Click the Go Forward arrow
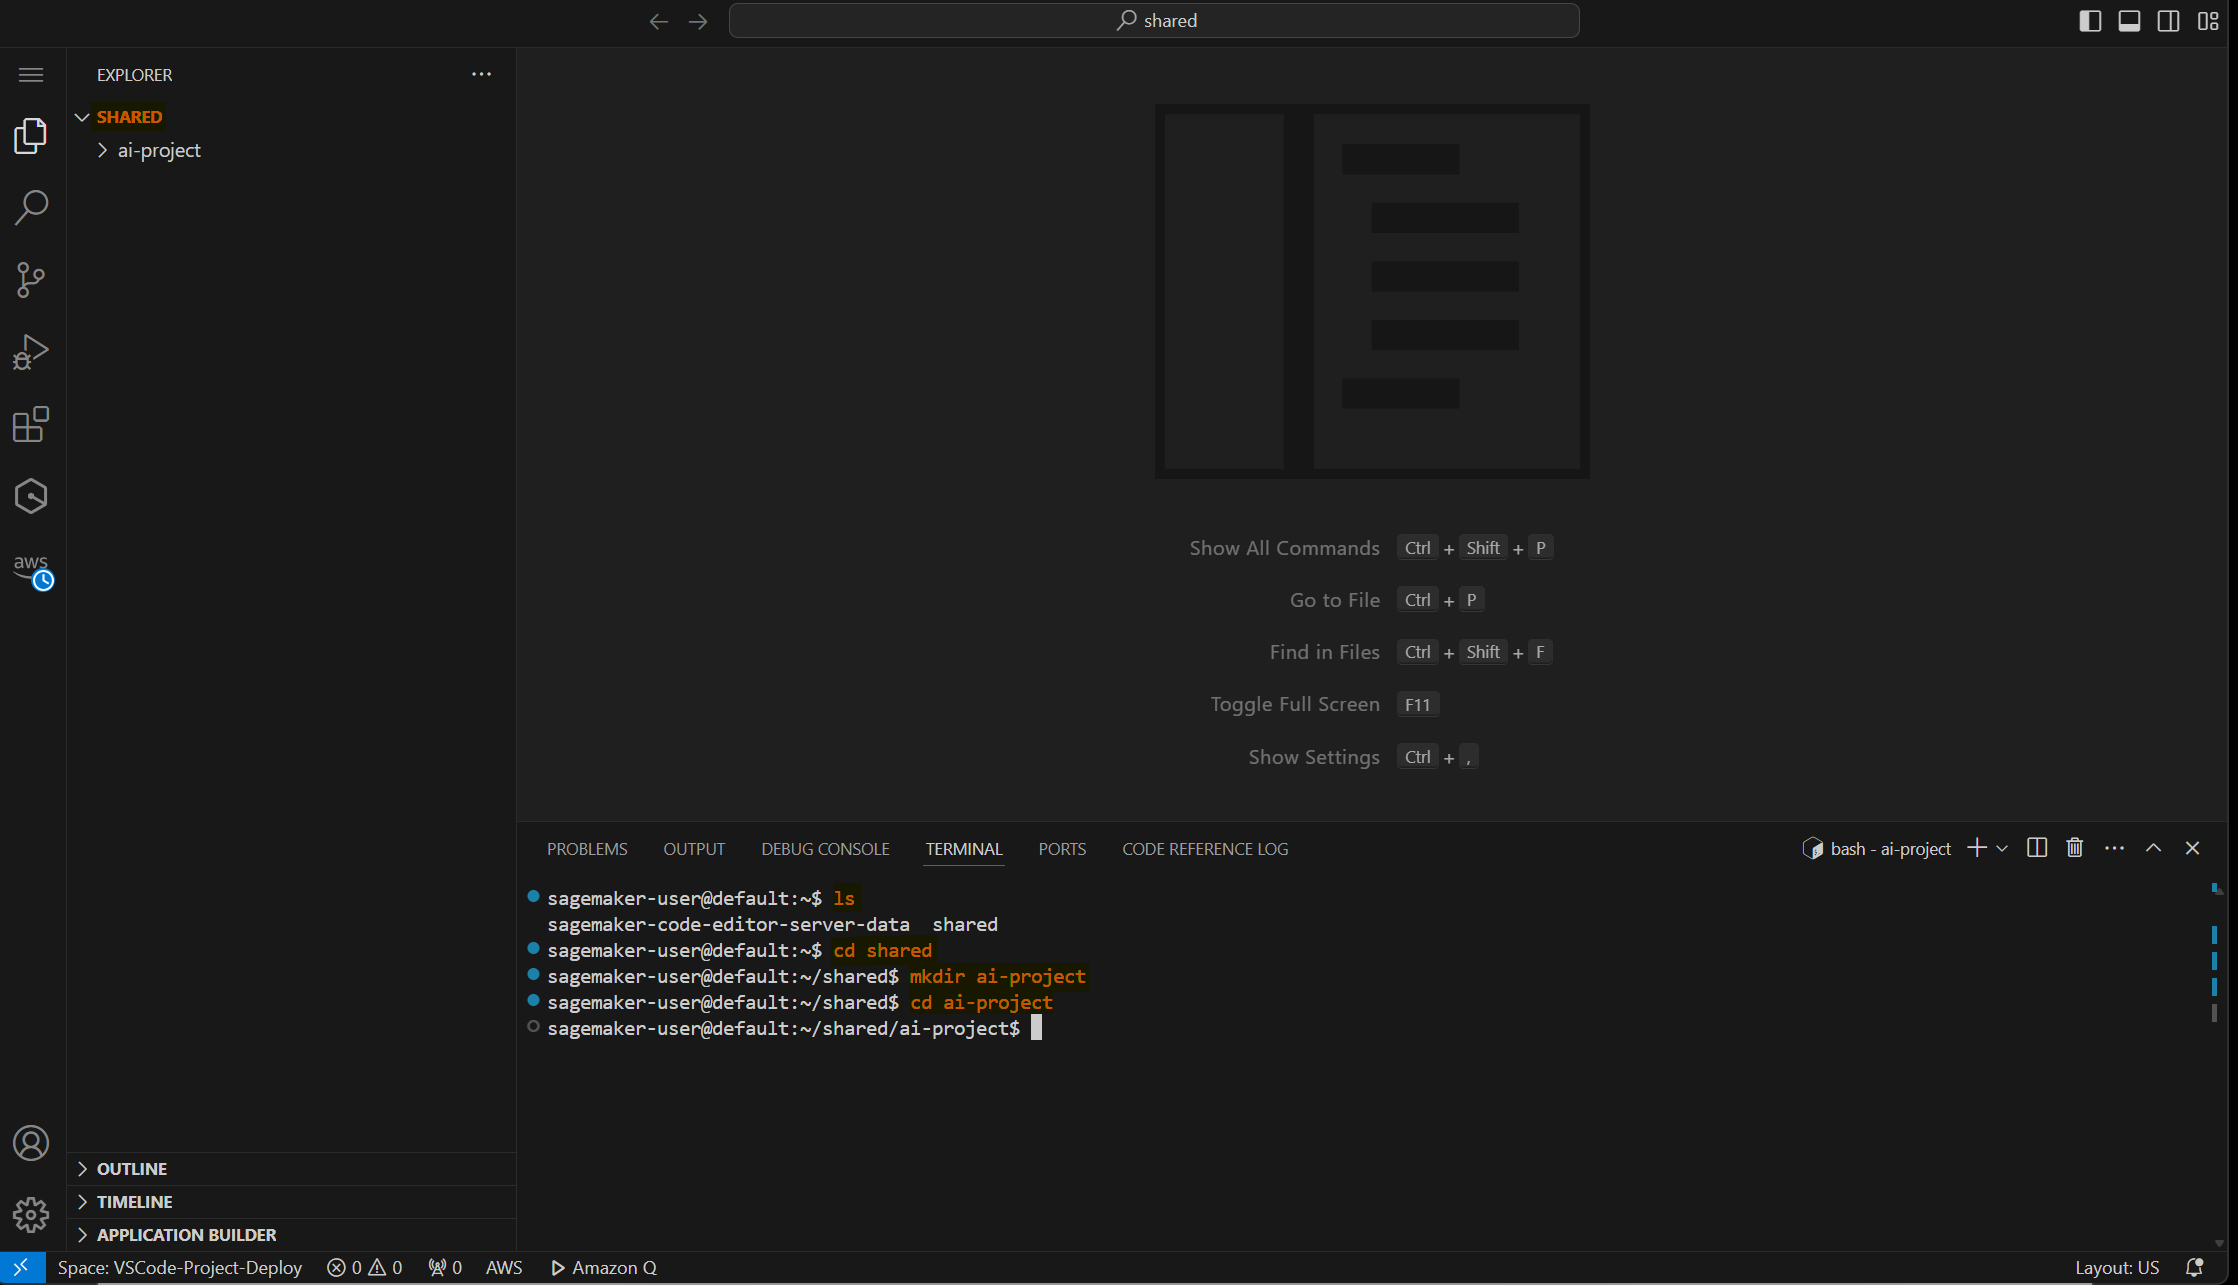Image resolution: width=2238 pixels, height=1285 pixels. pyautogui.click(x=698, y=21)
